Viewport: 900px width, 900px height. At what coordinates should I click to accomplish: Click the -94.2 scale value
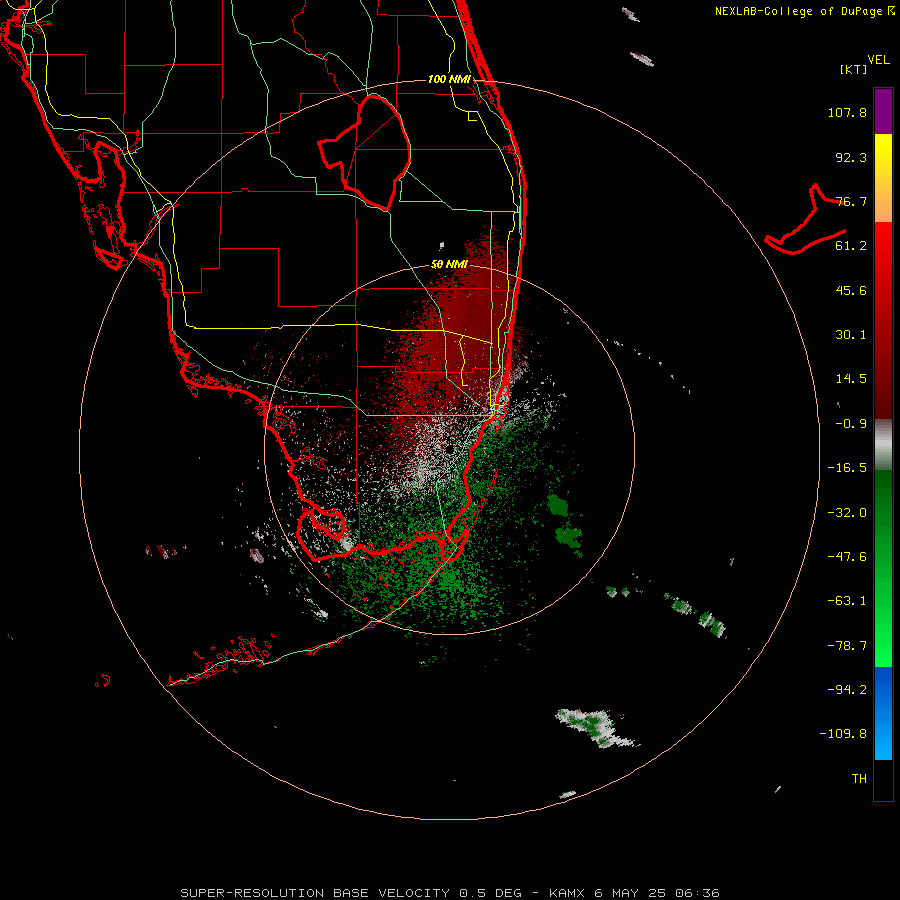click(x=847, y=690)
